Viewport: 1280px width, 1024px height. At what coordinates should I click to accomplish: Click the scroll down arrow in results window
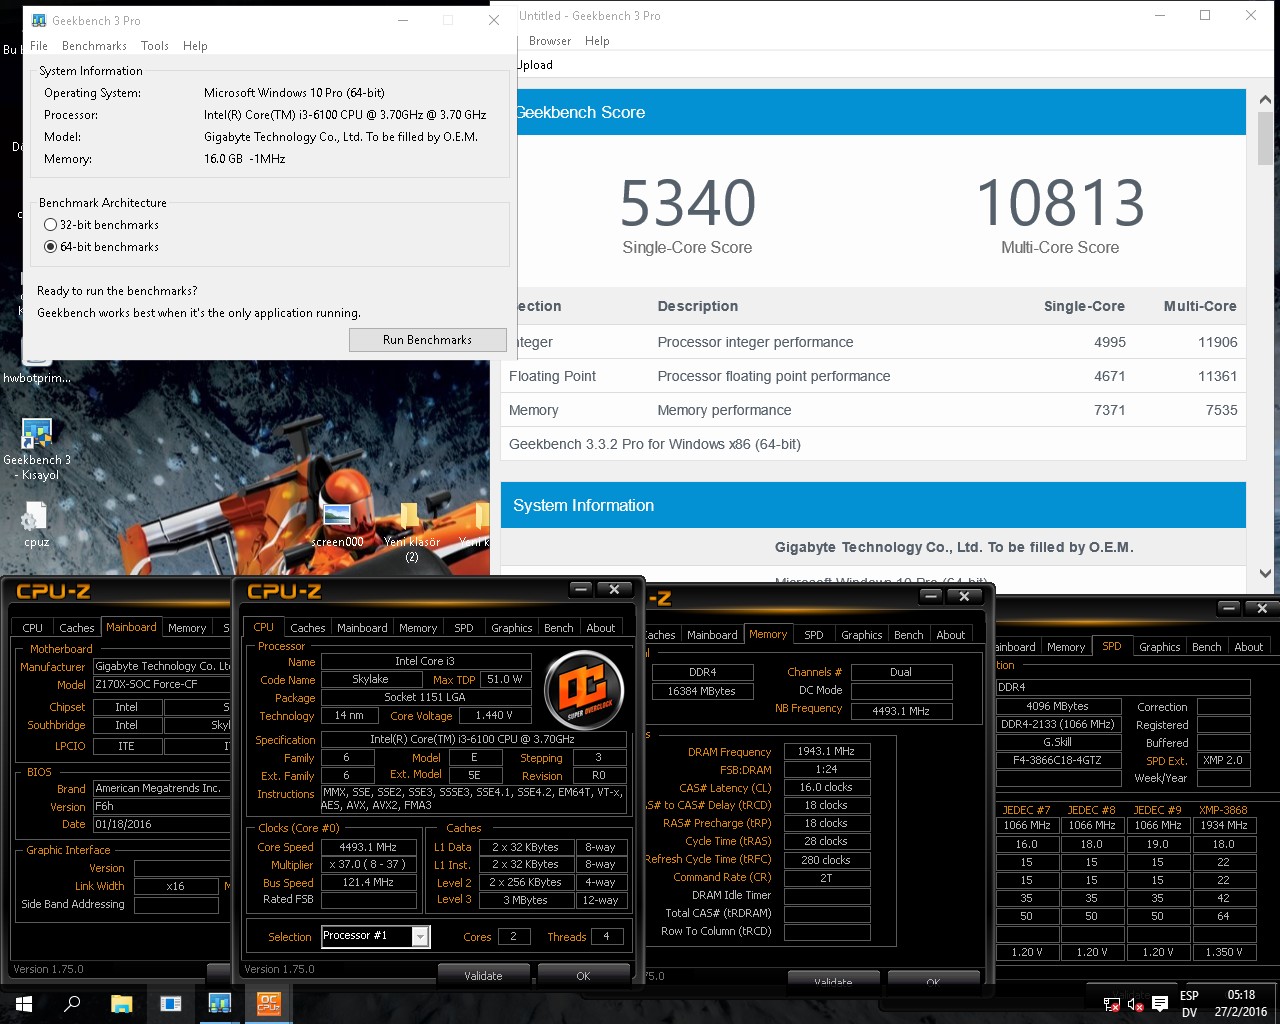tap(1265, 573)
